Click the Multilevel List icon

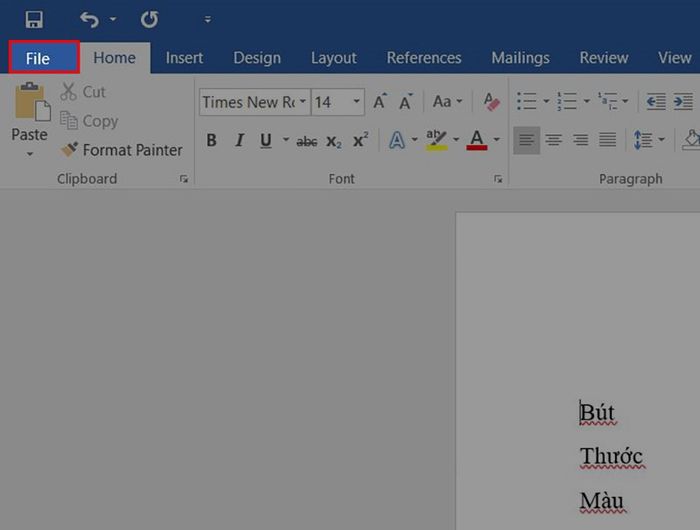(x=608, y=101)
